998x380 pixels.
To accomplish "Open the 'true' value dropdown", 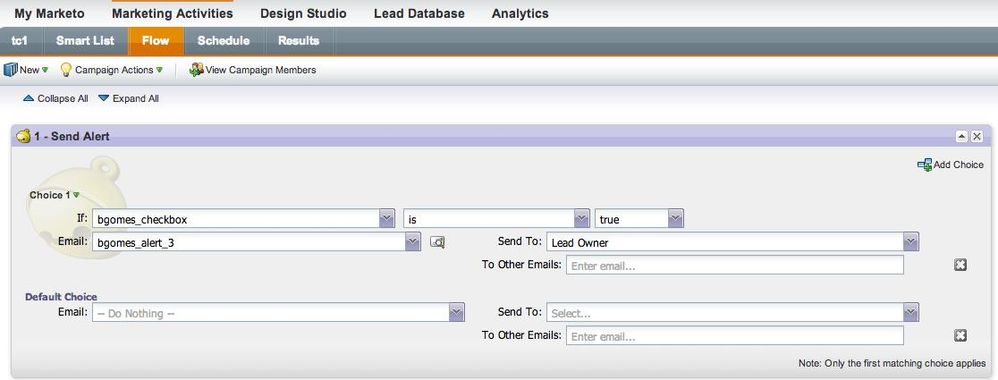I will click(x=676, y=219).
